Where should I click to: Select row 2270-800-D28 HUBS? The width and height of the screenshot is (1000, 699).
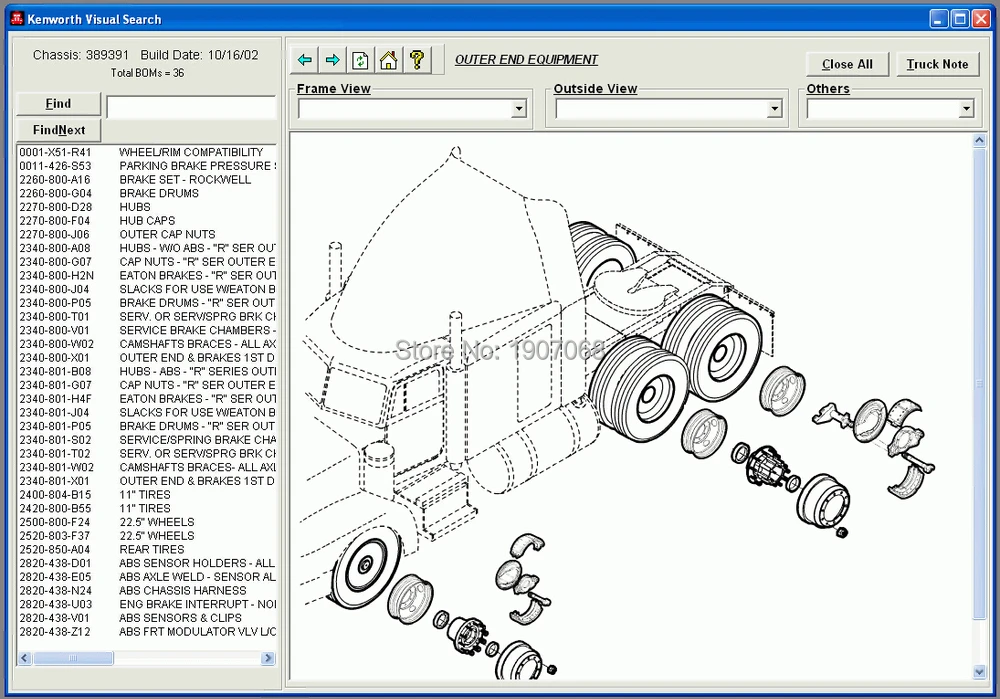pos(147,207)
